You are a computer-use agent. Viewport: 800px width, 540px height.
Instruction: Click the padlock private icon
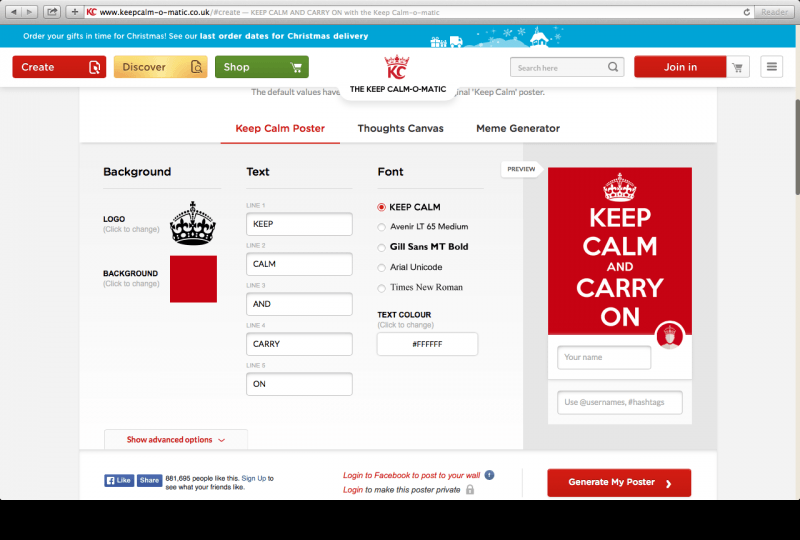pyautogui.click(x=470, y=489)
